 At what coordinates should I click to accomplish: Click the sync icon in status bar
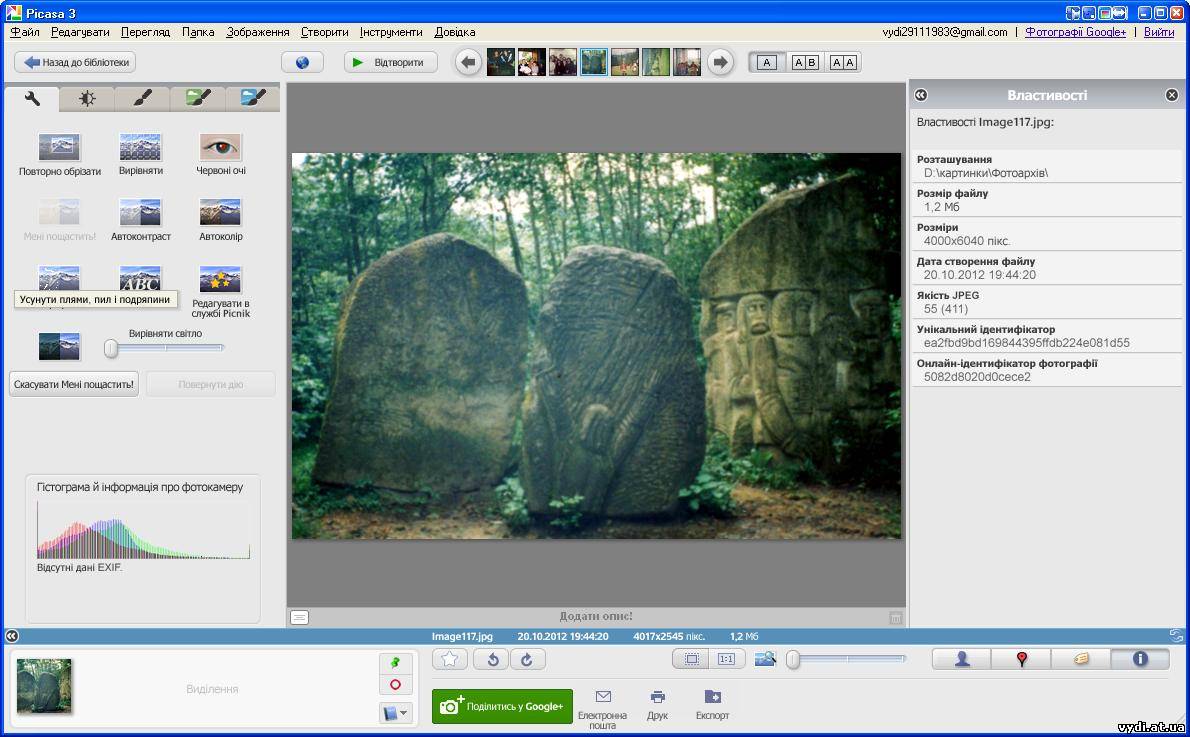[x=1176, y=636]
